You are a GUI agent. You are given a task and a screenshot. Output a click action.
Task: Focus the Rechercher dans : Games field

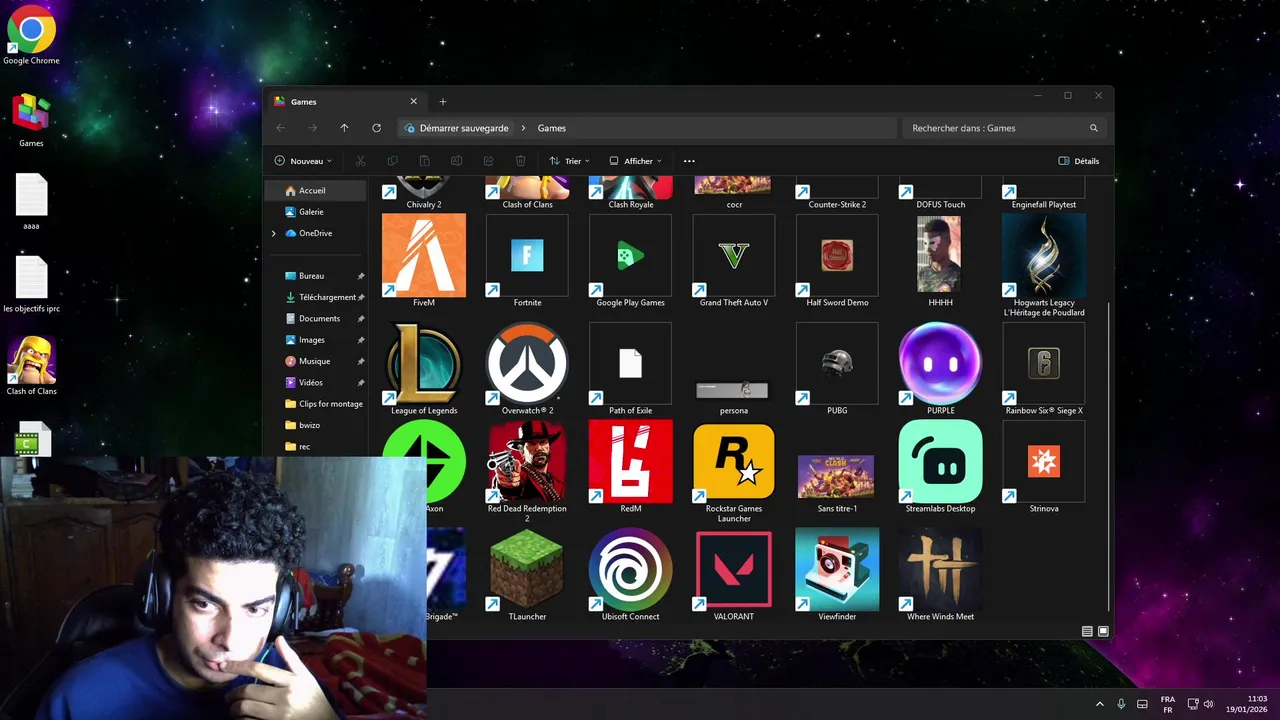tap(1003, 128)
